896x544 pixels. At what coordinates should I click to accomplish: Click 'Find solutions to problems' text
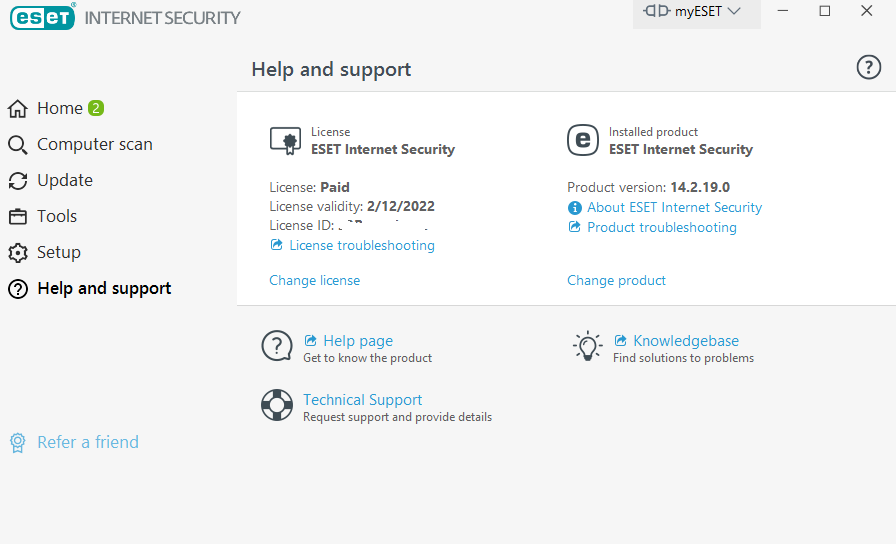coord(683,358)
